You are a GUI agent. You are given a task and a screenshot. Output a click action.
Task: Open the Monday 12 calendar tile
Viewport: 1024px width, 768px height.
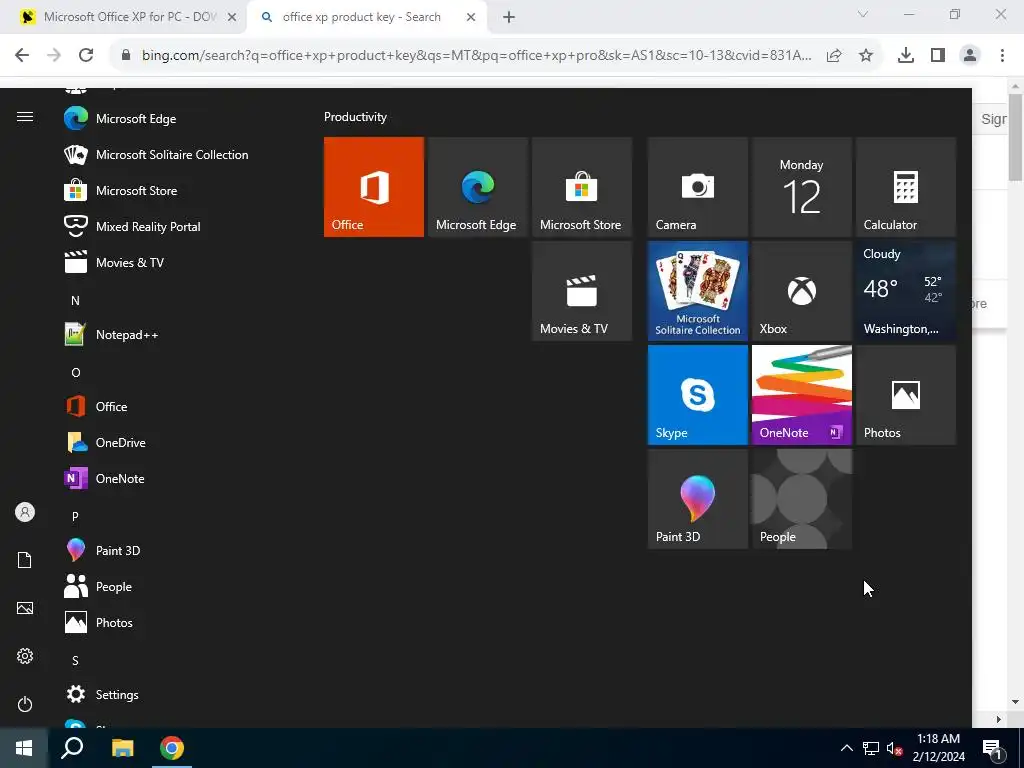pyautogui.click(x=801, y=187)
